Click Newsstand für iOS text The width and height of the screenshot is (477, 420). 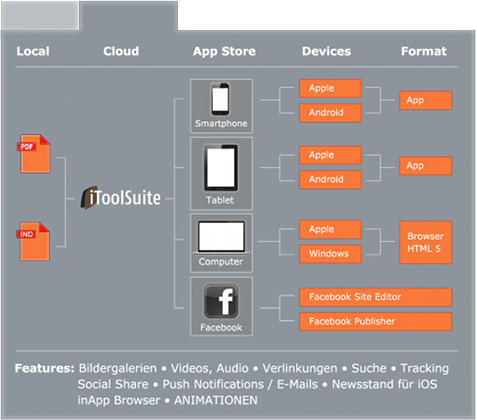385,384
